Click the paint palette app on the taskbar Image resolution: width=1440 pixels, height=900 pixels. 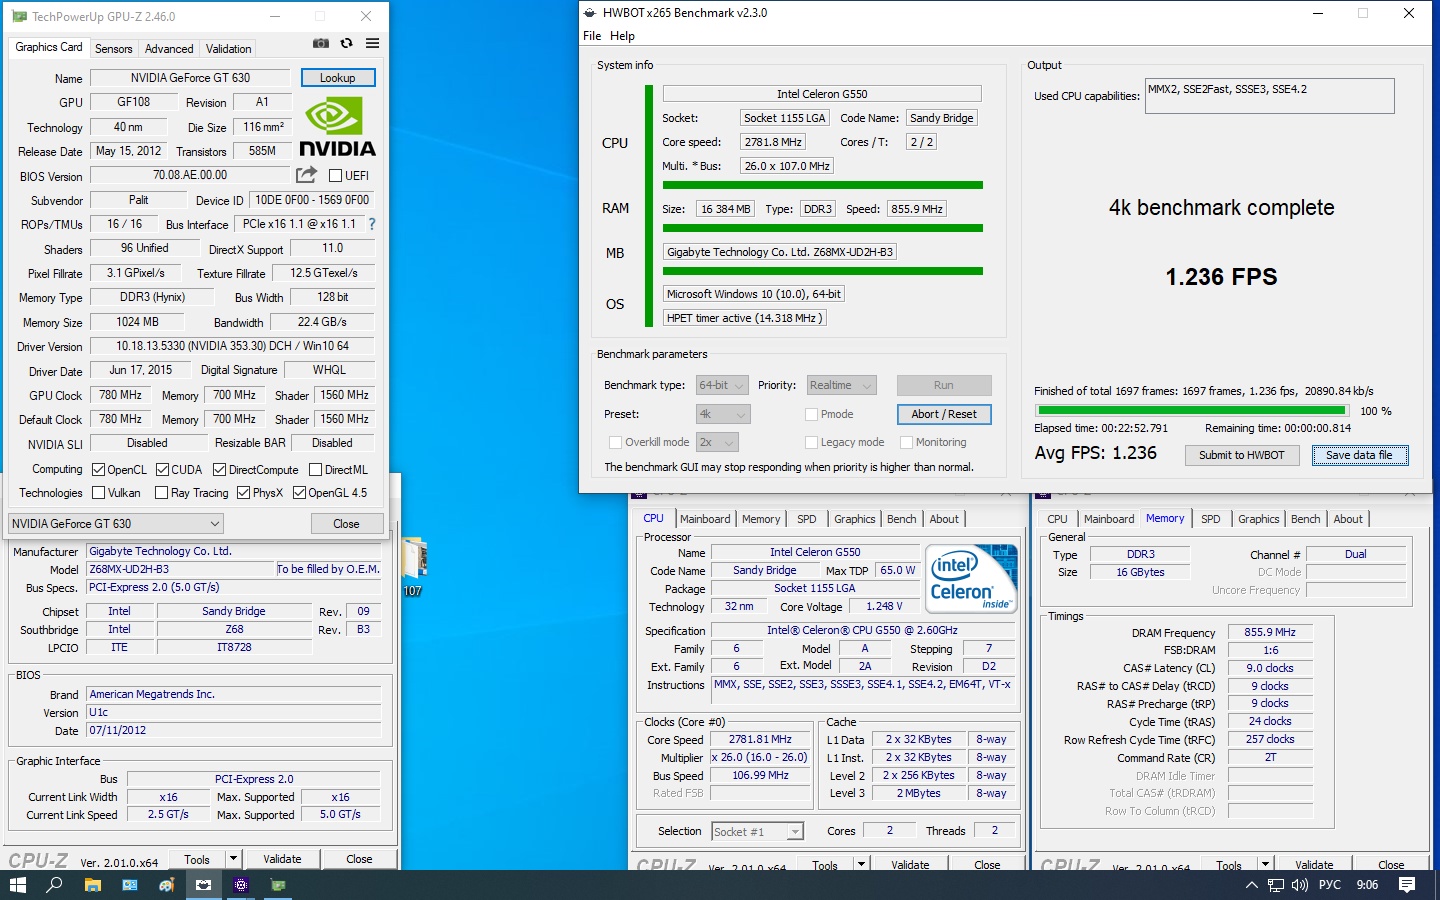pos(166,885)
